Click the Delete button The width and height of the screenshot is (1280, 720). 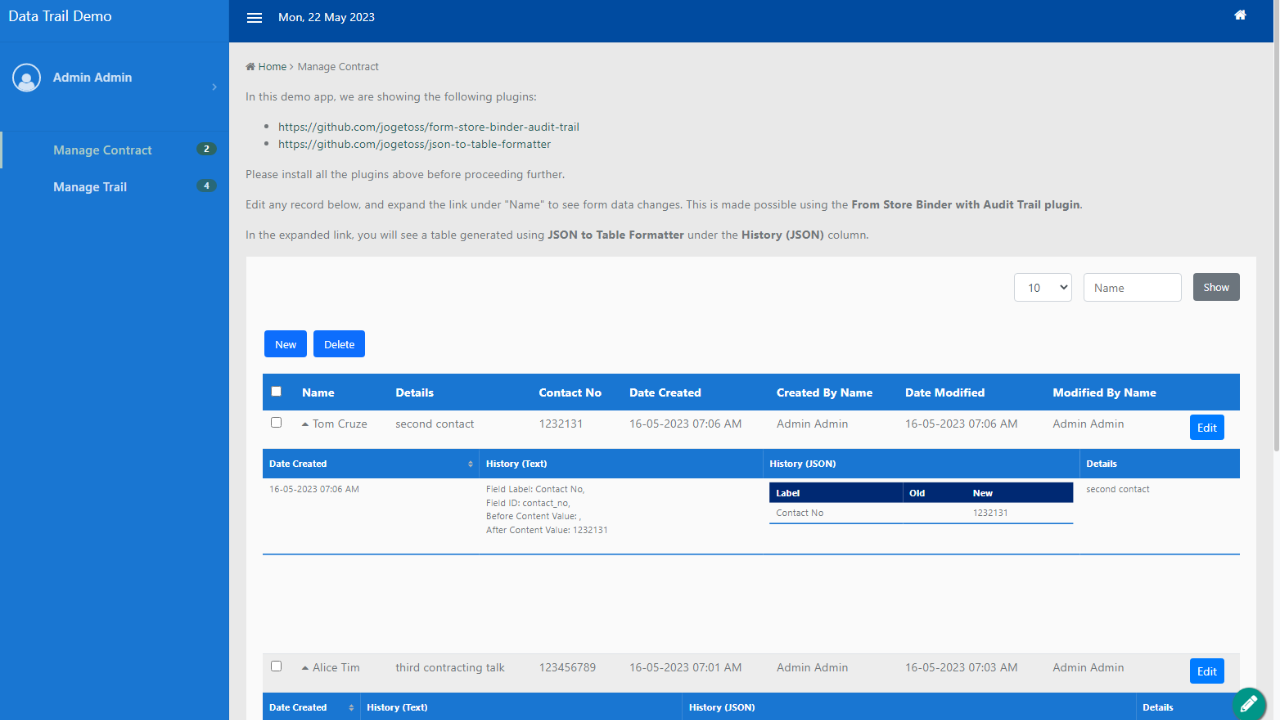[339, 344]
